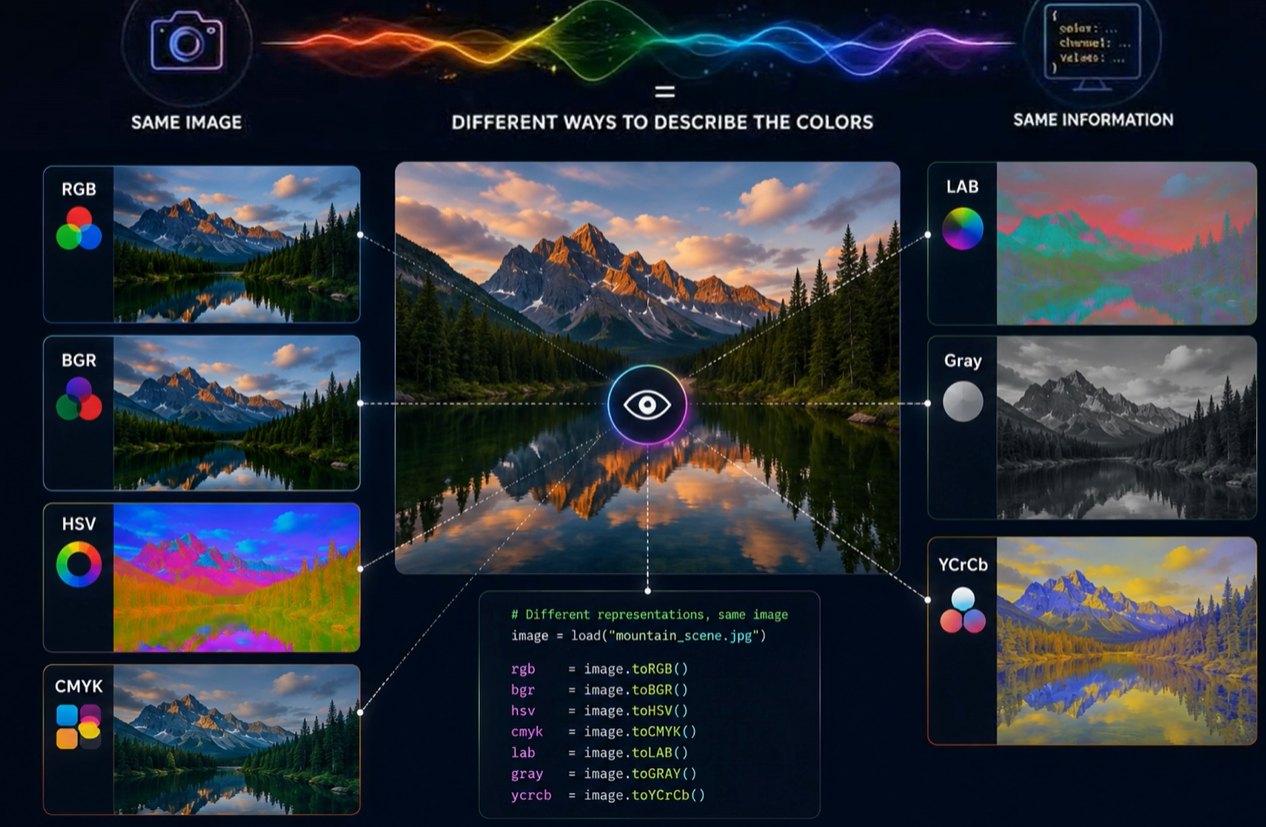The width and height of the screenshot is (1266, 827).
Task: Select the BGR overlapping circles icon
Action: click(x=79, y=398)
